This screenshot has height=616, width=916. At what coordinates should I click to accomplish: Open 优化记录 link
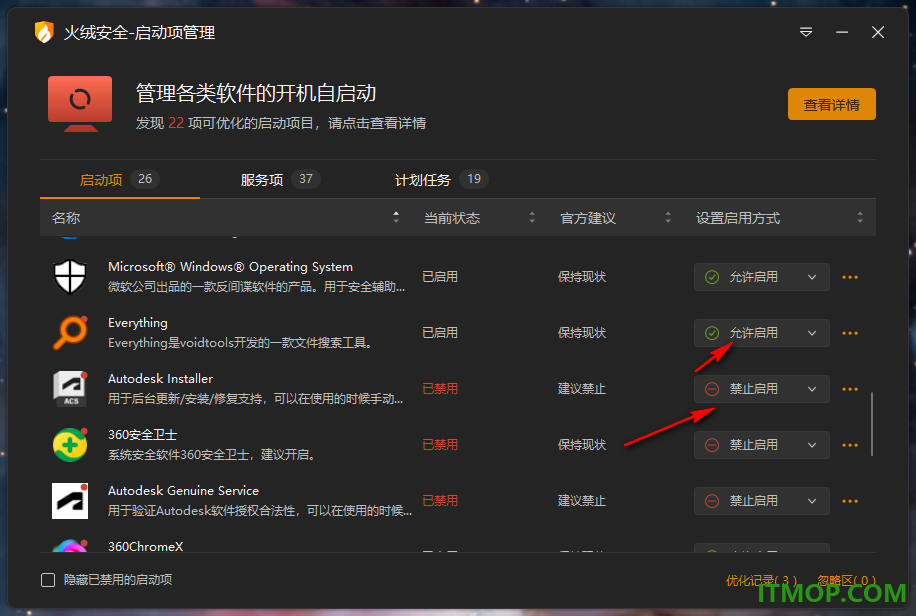tap(762, 580)
